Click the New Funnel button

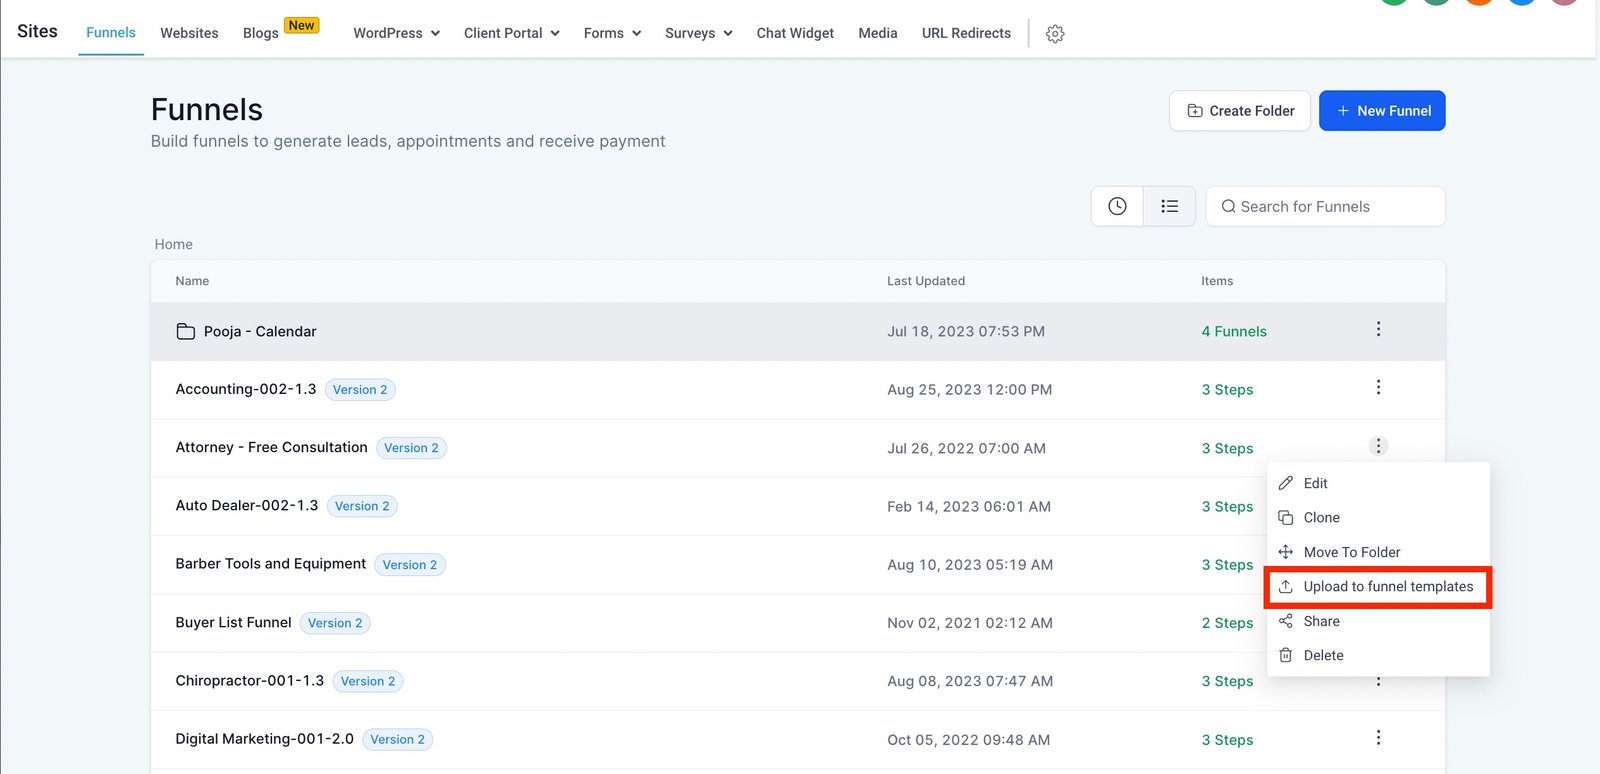[1382, 111]
